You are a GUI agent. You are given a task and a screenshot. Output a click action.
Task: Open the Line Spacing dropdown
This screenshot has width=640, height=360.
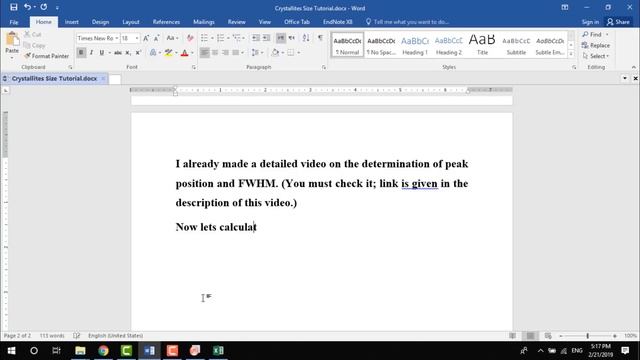pyautogui.click(x=257, y=53)
